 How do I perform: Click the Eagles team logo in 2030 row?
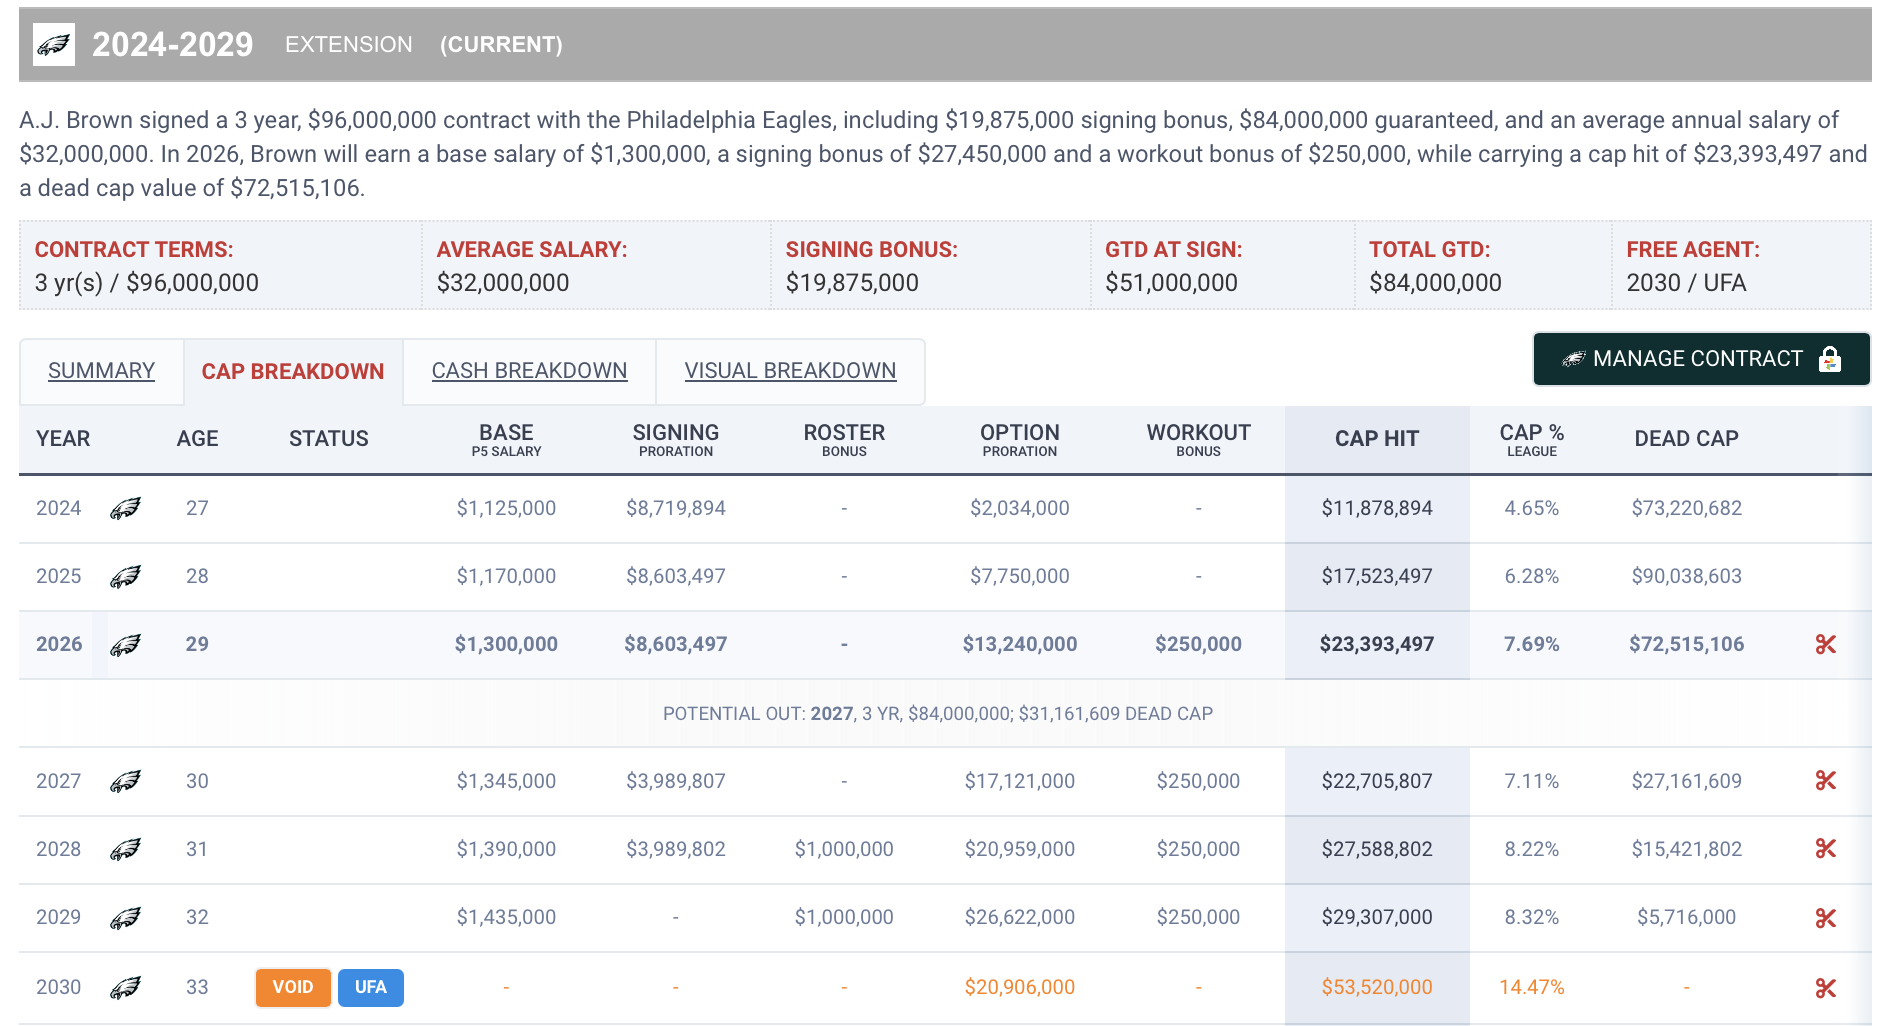[125, 988]
